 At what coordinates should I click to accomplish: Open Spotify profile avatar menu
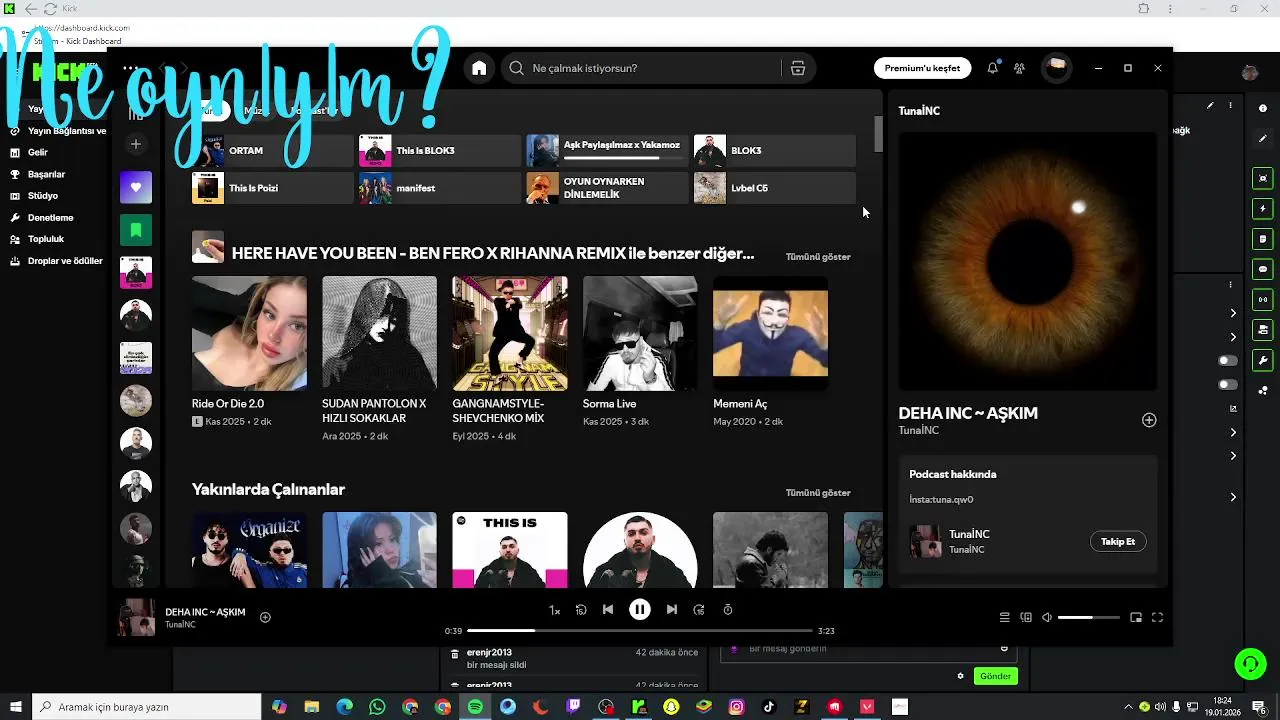1056,68
